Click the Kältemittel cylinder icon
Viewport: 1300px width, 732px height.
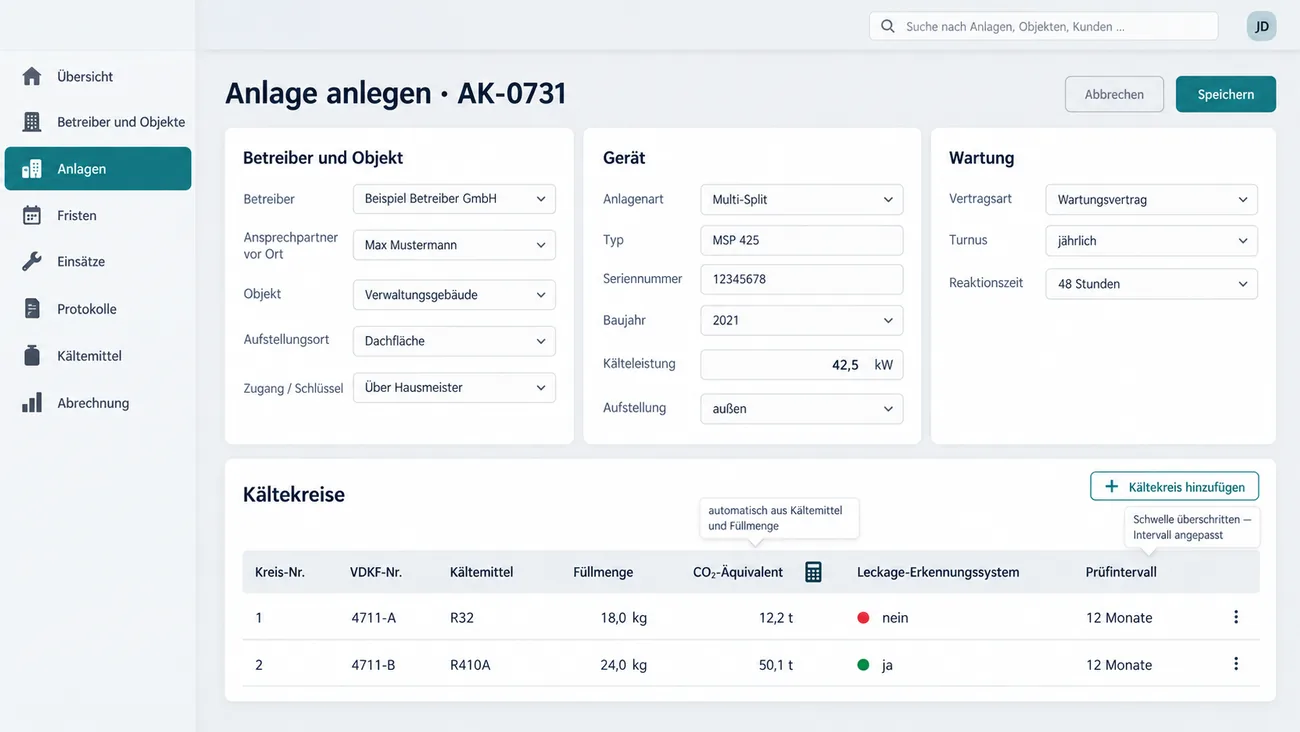32,355
